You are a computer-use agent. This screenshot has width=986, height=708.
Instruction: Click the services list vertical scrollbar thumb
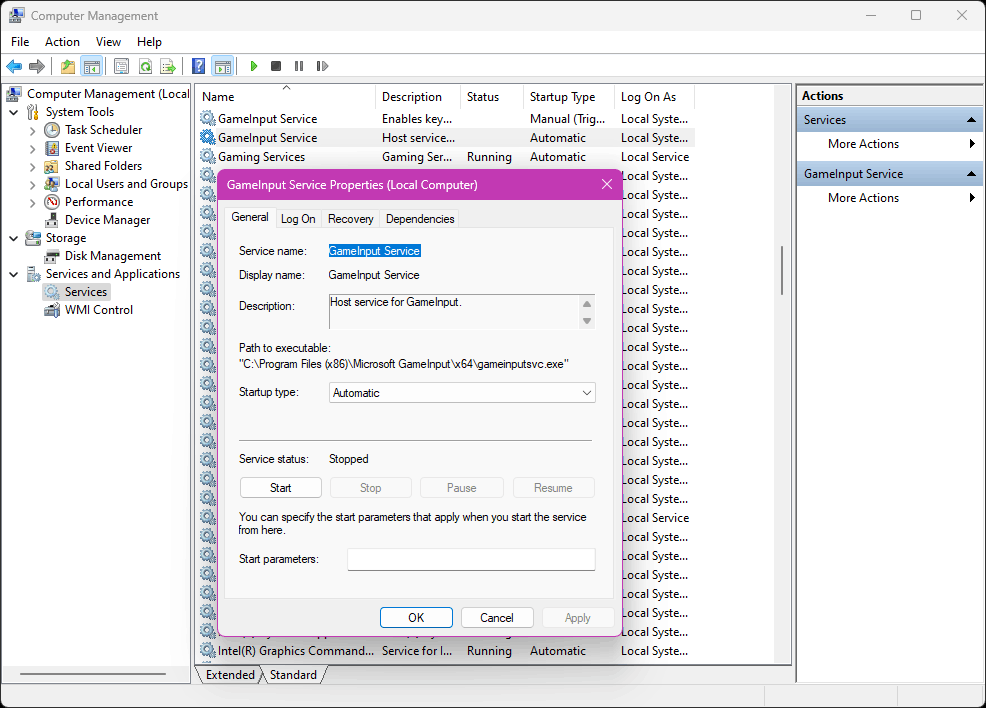782,270
